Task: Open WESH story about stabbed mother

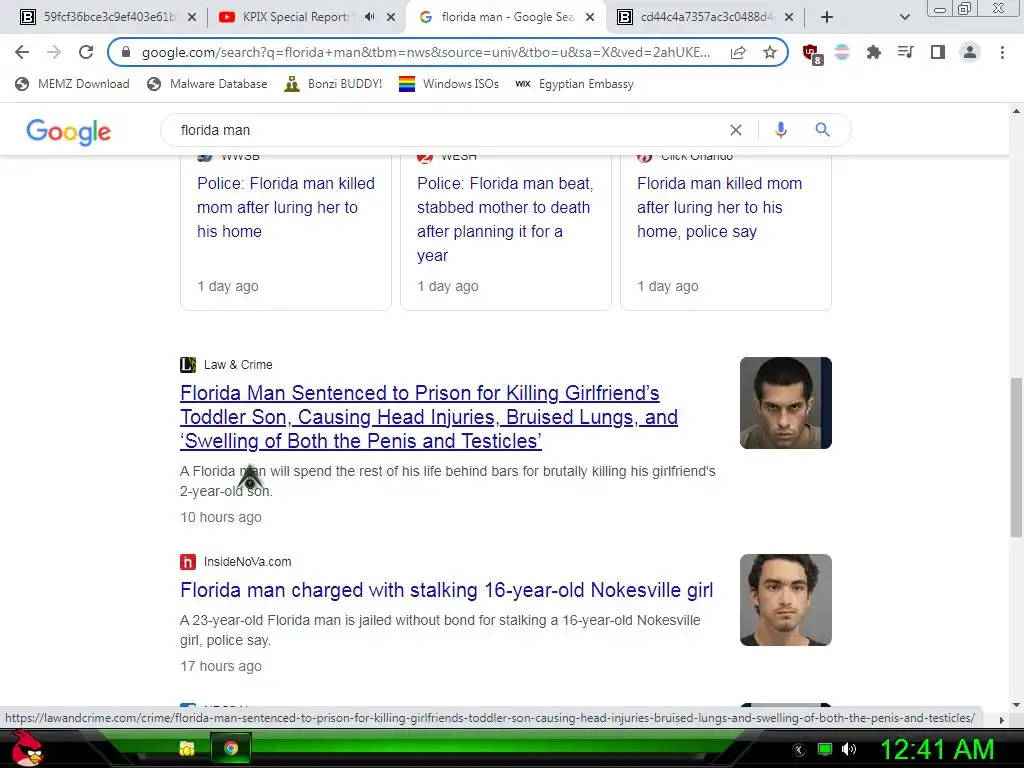Action: click(505, 219)
